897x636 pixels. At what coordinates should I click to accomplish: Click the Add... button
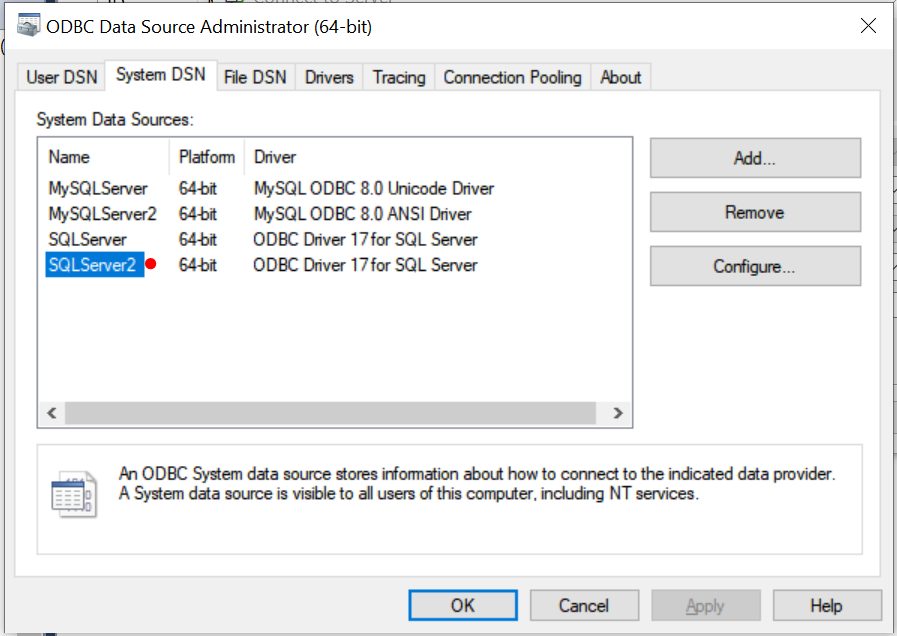755,158
